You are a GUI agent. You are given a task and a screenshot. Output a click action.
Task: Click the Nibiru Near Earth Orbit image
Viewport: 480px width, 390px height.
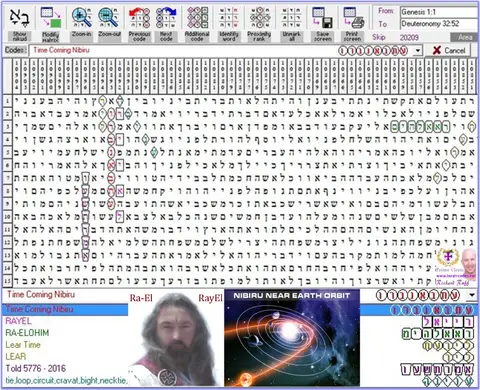tap(292, 338)
